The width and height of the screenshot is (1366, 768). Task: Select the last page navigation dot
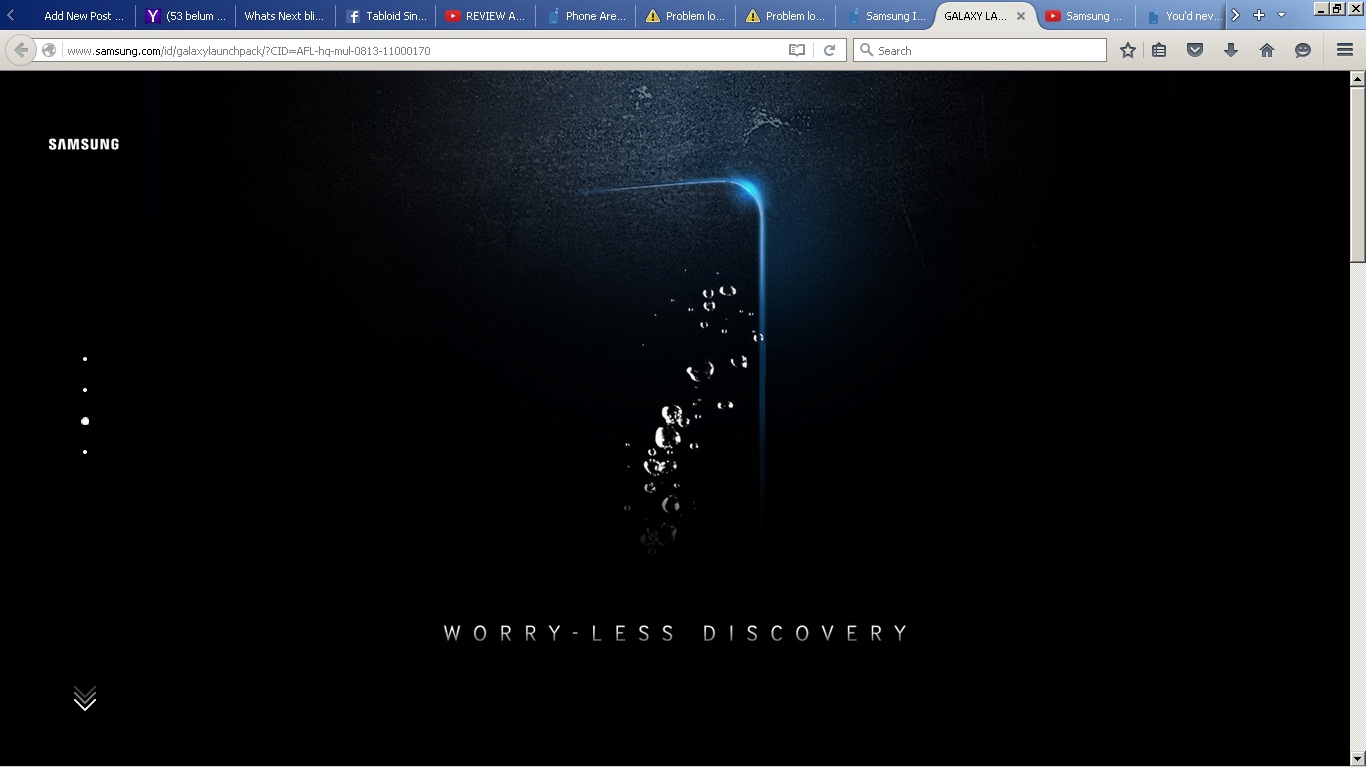point(85,452)
